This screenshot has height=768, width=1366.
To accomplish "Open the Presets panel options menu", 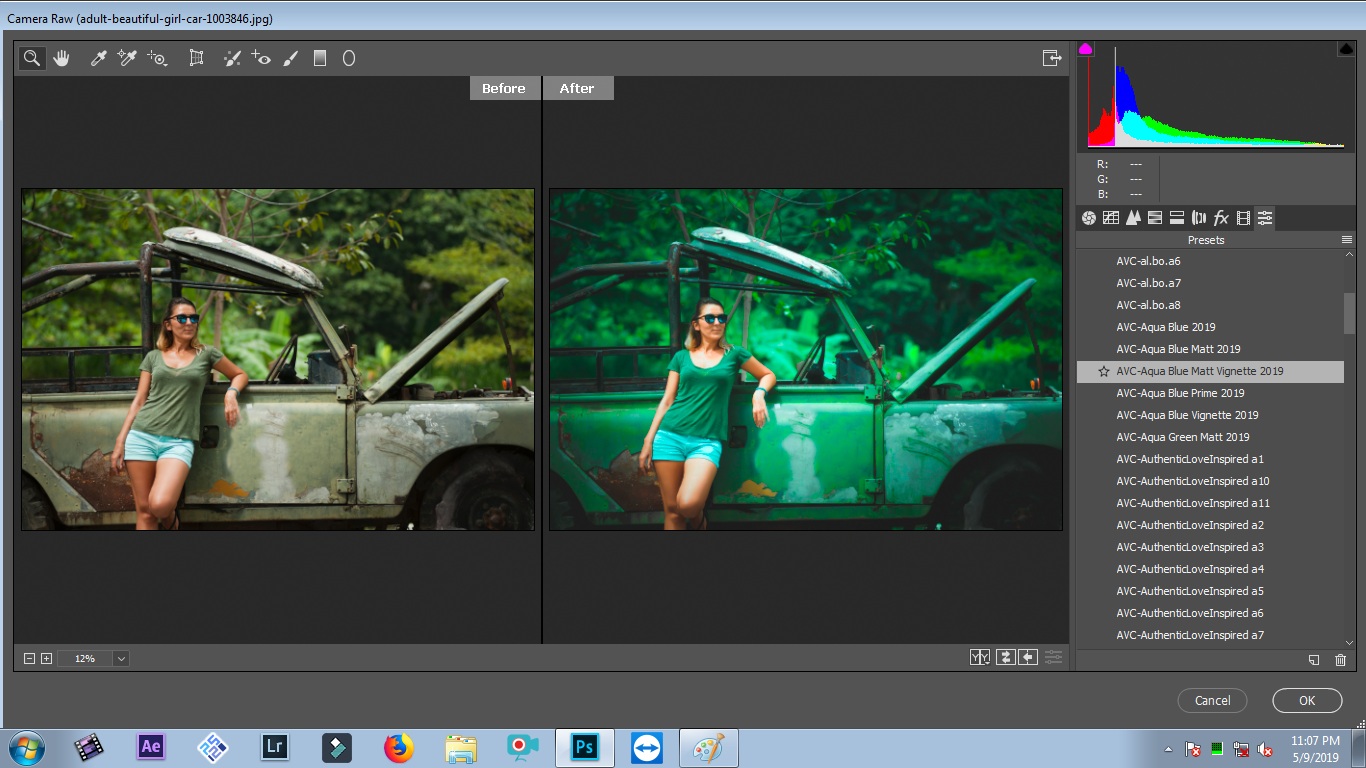I will [1347, 240].
